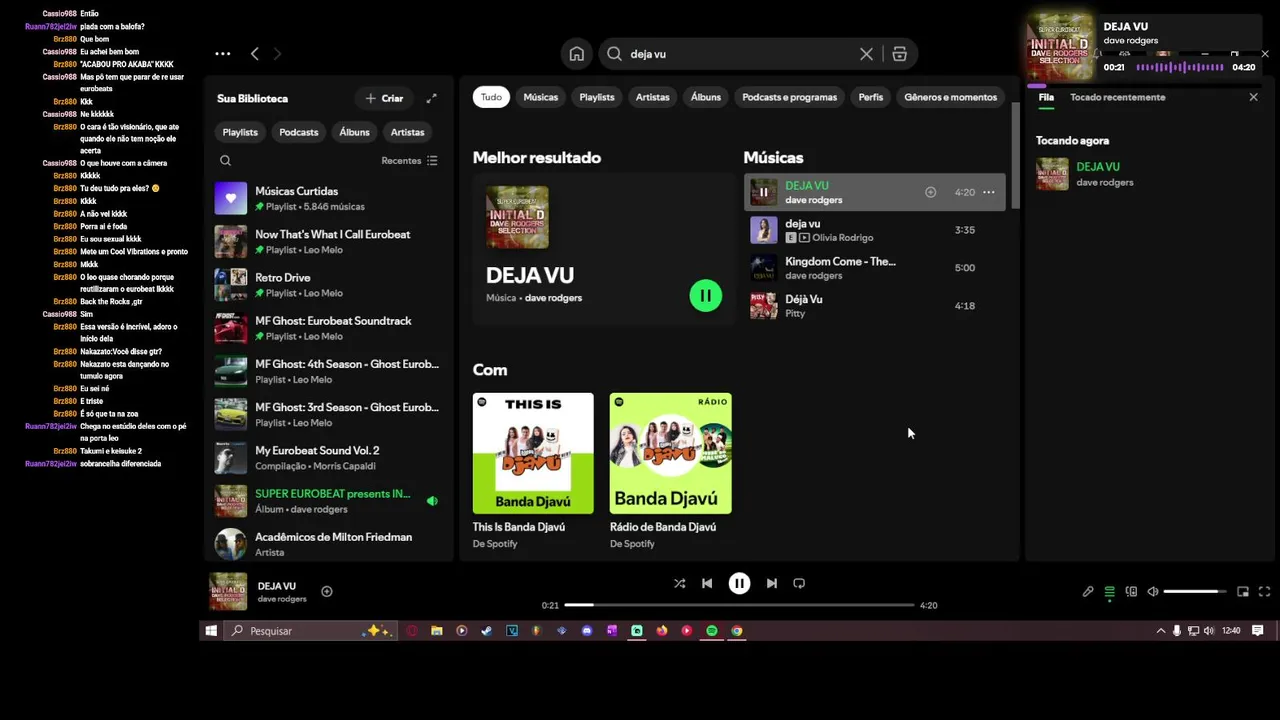This screenshot has width=1280, height=720.
Task: Filter library by Playlists chip
Action: (240, 132)
